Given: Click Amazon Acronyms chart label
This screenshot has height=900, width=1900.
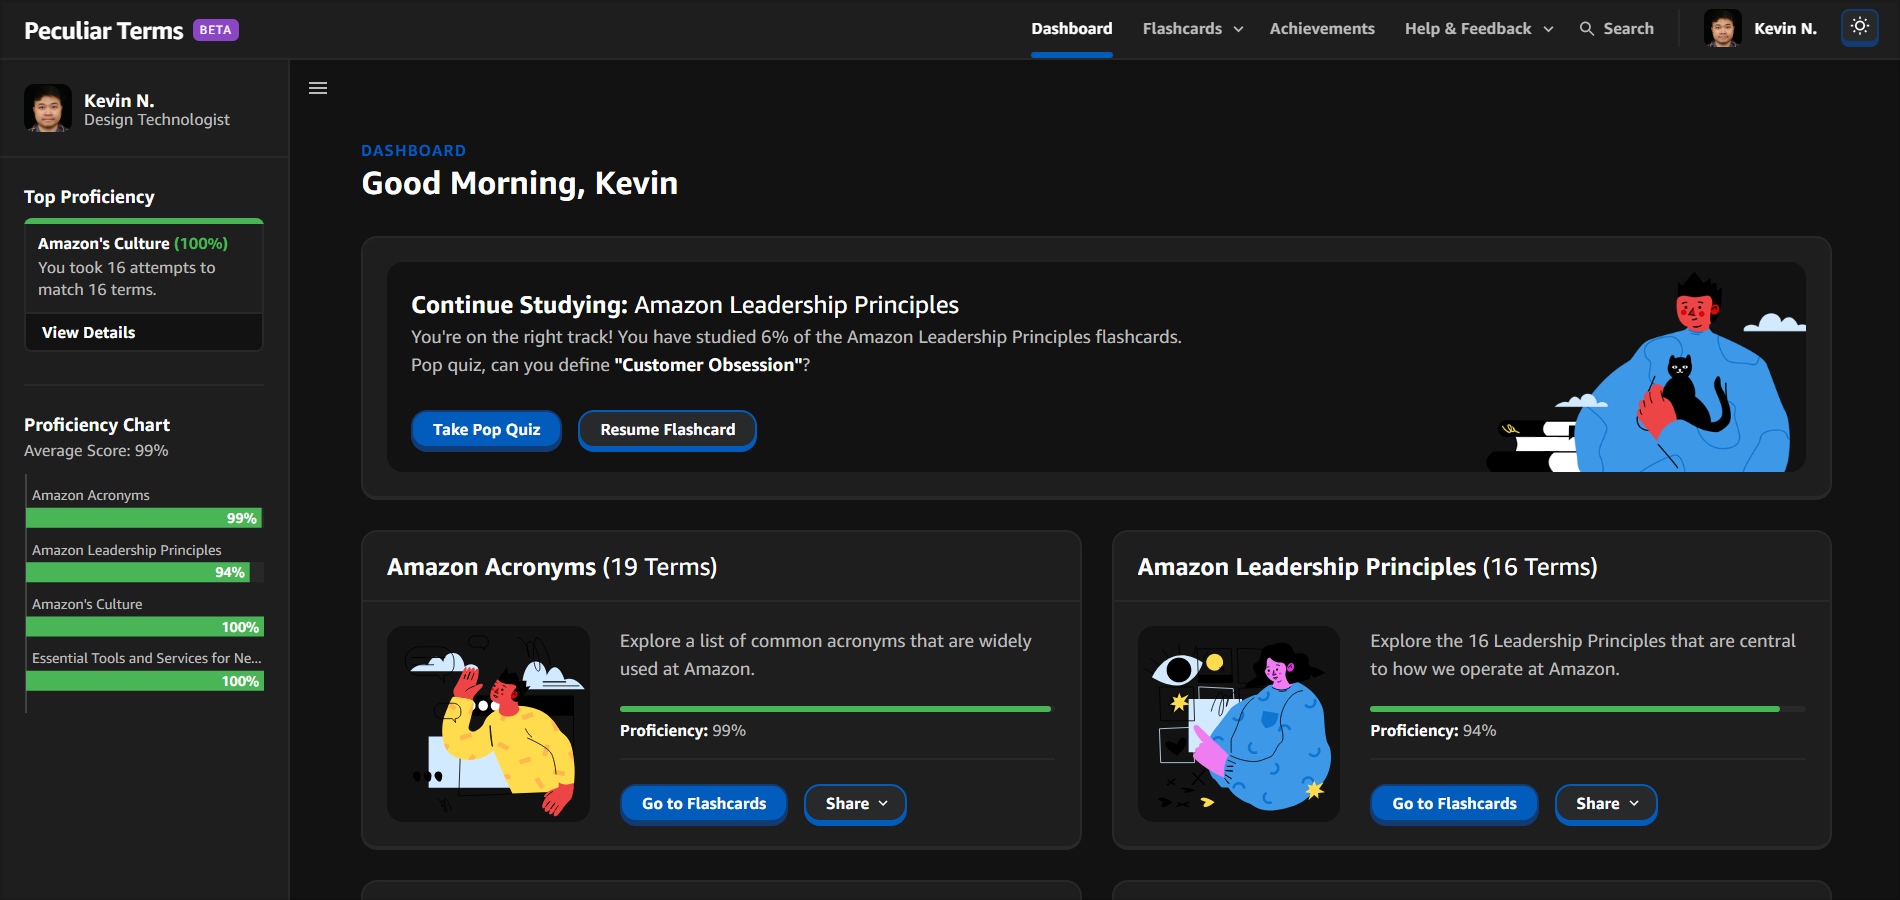Looking at the screenshot, I should click(91, 495).
